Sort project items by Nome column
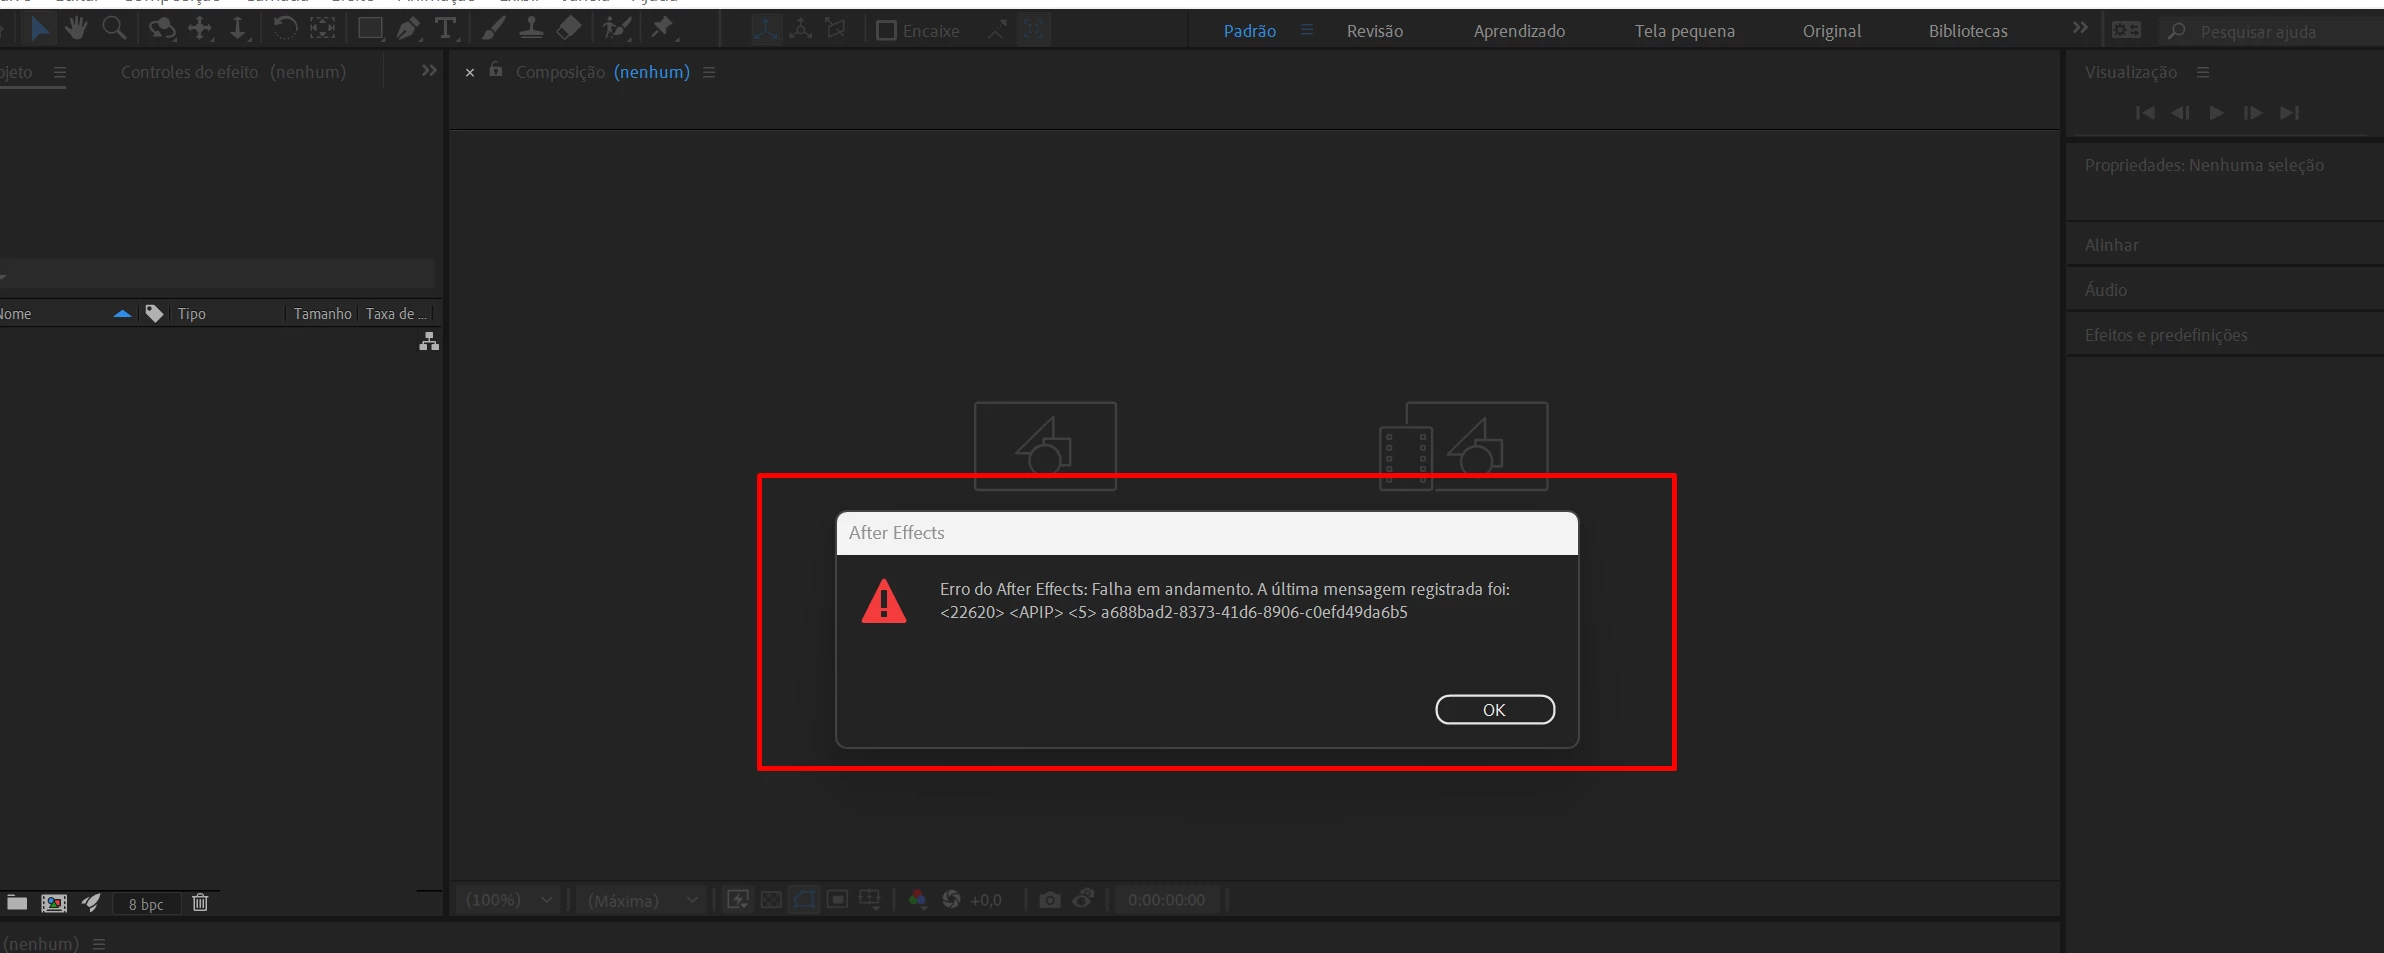The height and width of the screenshot is (953, 2384). coord(16,314)
